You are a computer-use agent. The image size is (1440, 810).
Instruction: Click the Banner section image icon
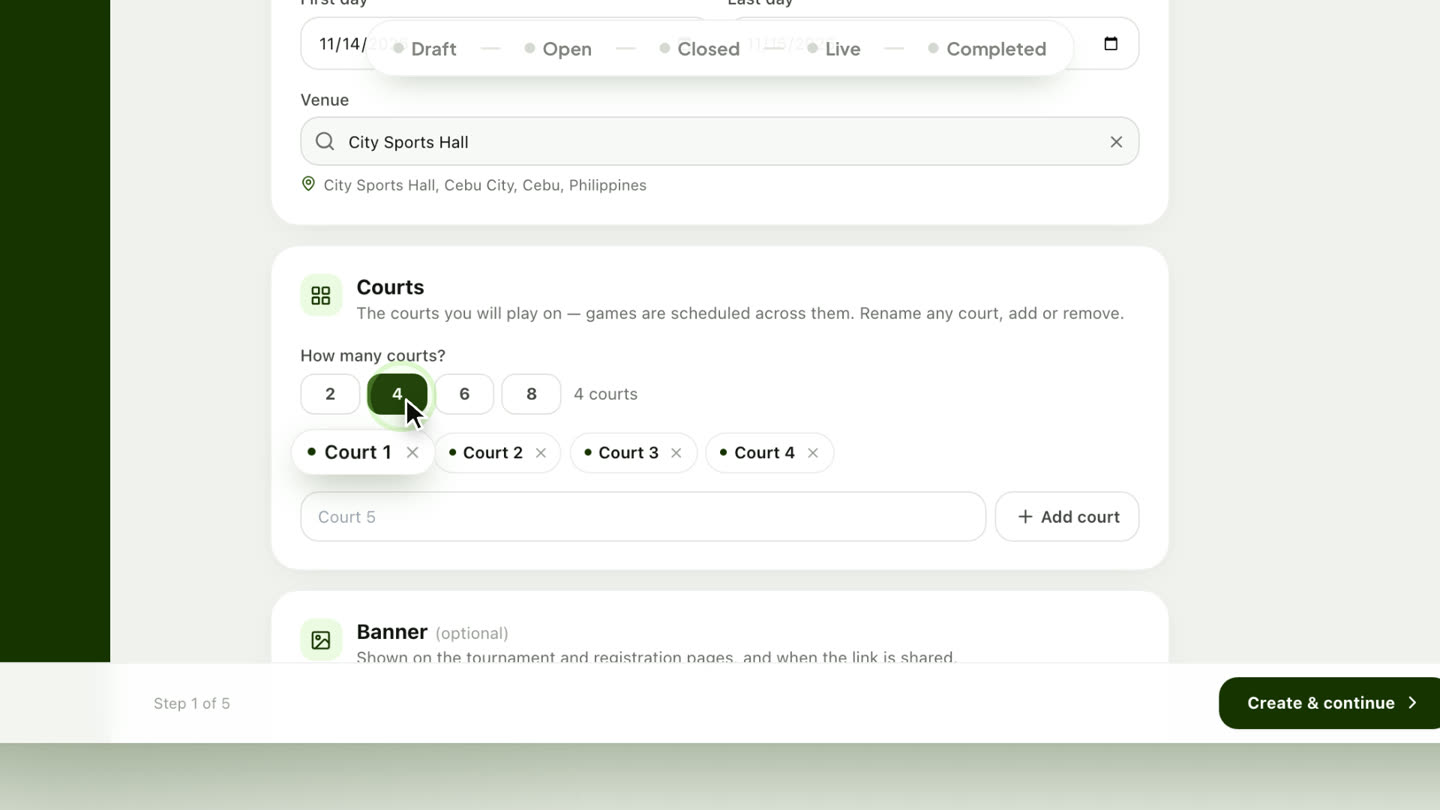tap(321, 640)
